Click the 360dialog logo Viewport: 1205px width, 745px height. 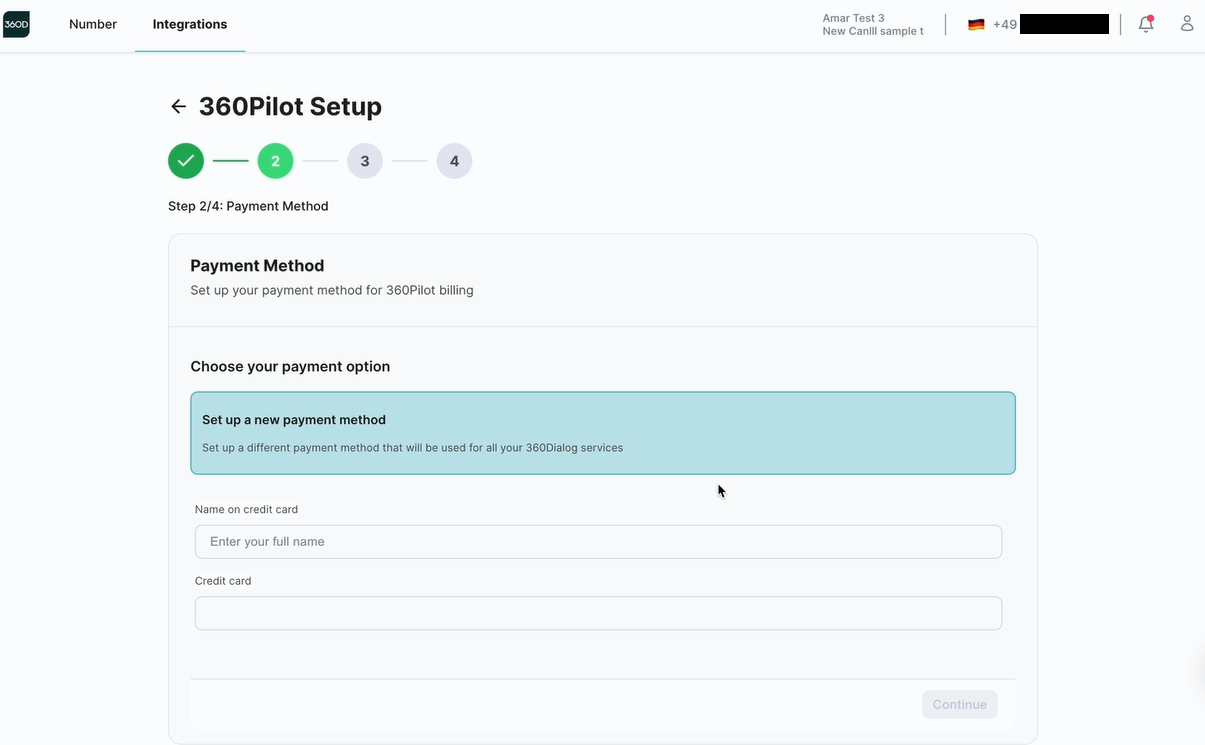click(x=16, y=24)
